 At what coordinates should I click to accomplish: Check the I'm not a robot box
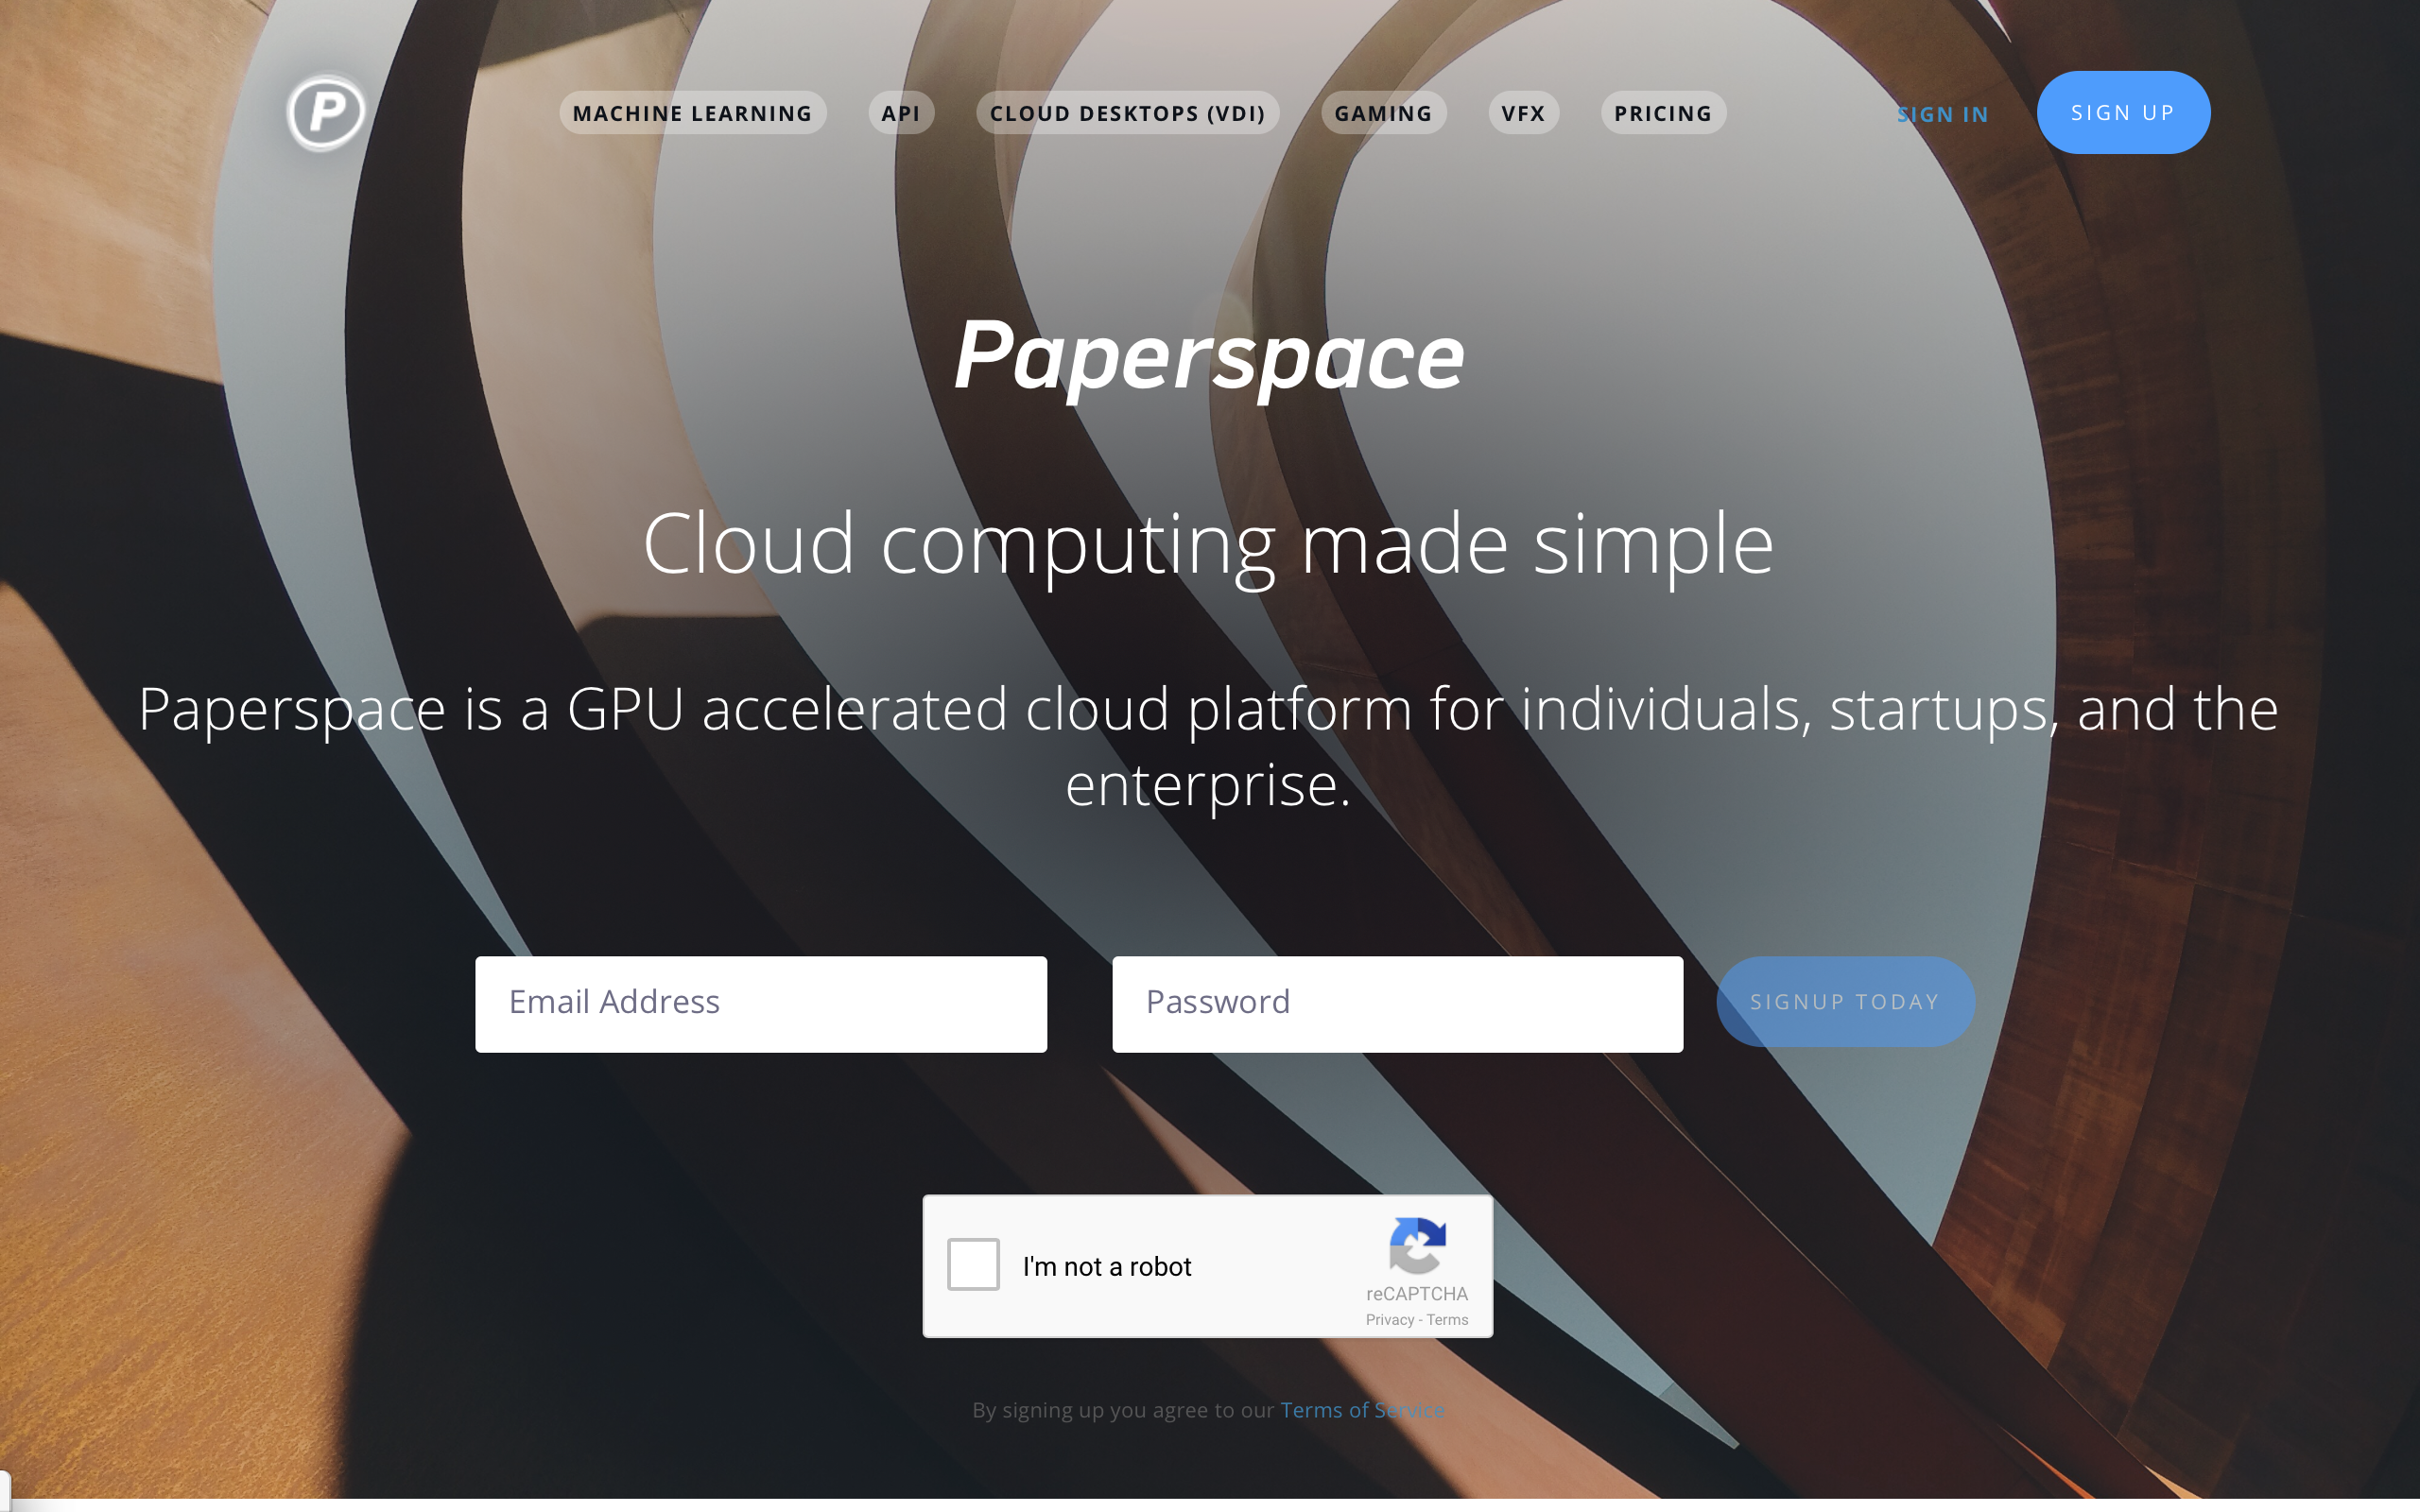point(973,1264)
